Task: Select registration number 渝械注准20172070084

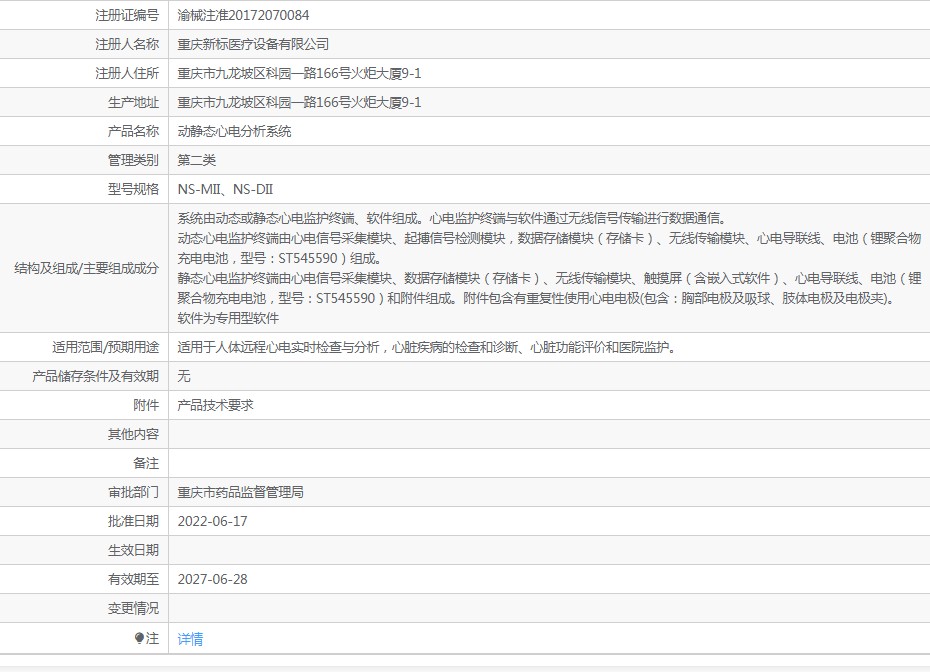Action: 243,15
